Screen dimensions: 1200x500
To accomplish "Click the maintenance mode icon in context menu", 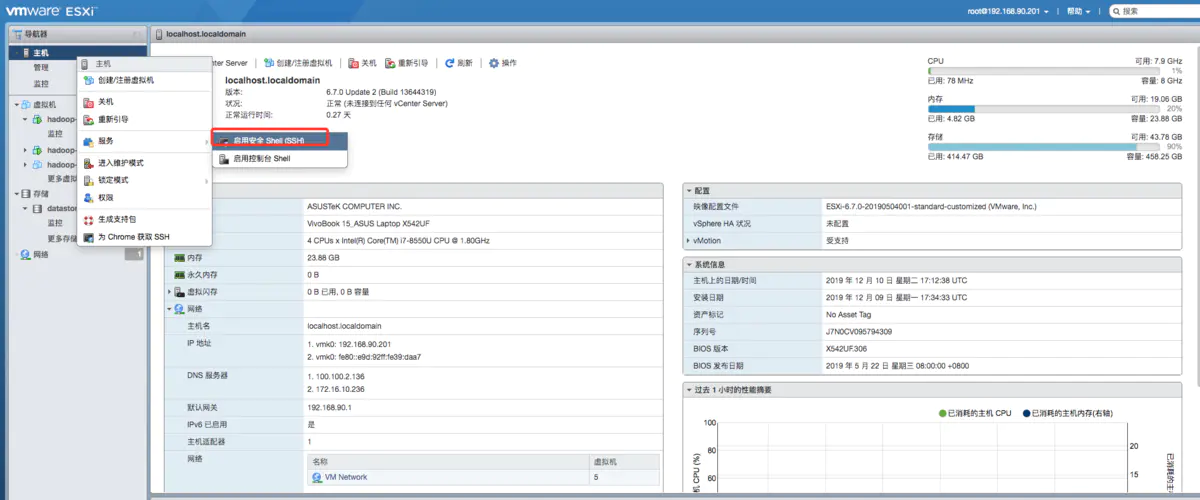I will 88,163.
